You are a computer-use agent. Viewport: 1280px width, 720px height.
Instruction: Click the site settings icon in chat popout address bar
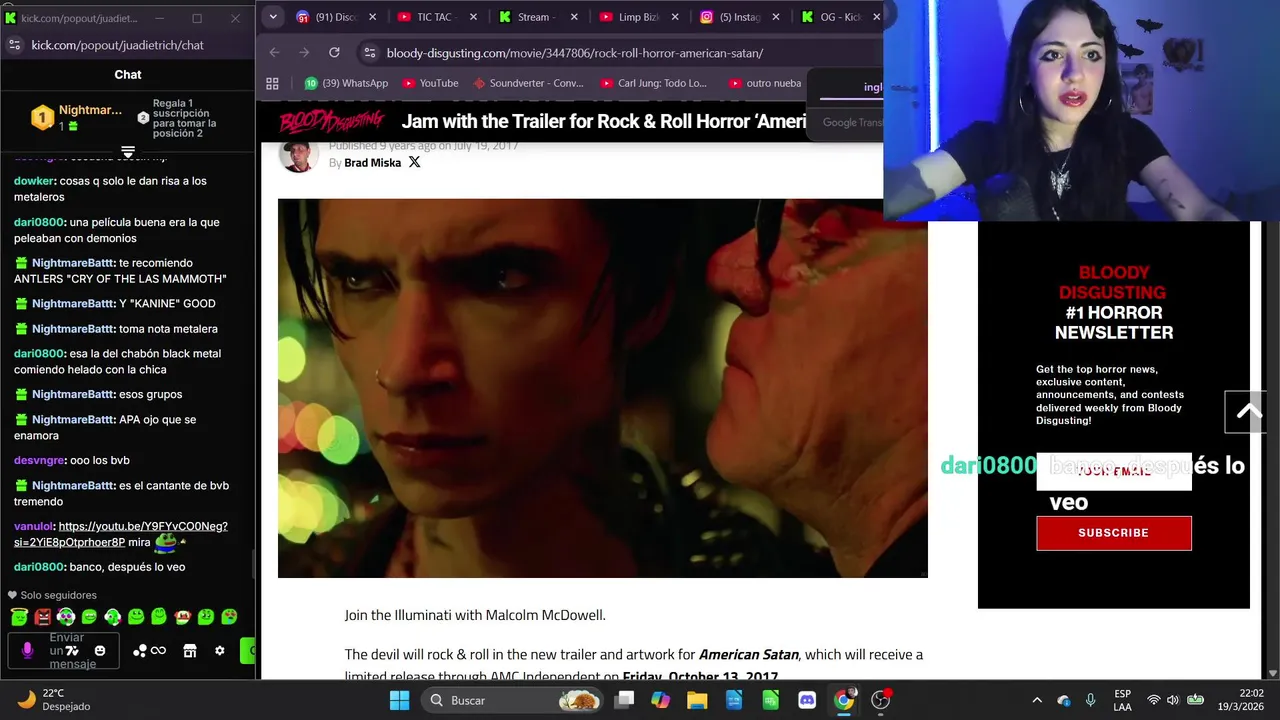pyautogui.click(x=14, y=45)
